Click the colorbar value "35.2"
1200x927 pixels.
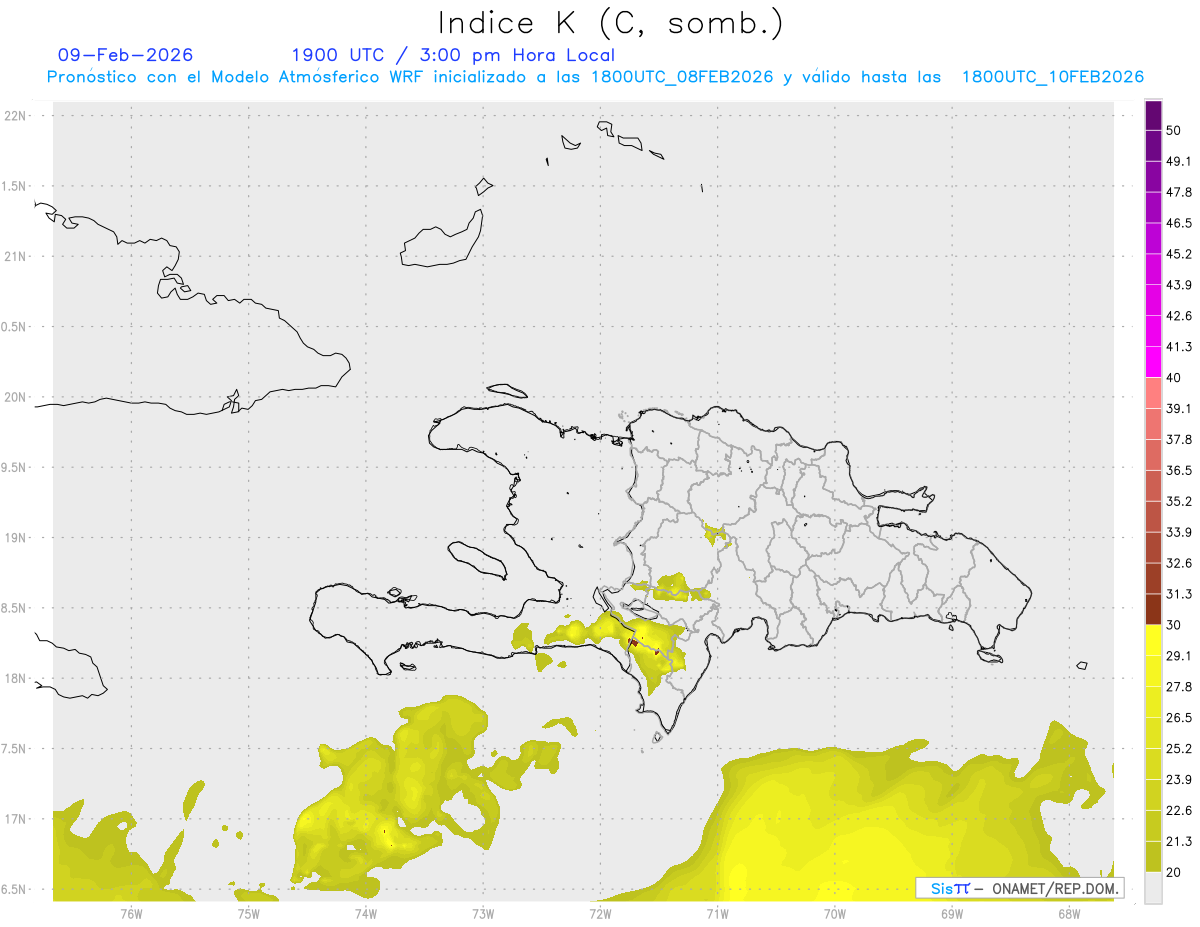(1179, 501)
